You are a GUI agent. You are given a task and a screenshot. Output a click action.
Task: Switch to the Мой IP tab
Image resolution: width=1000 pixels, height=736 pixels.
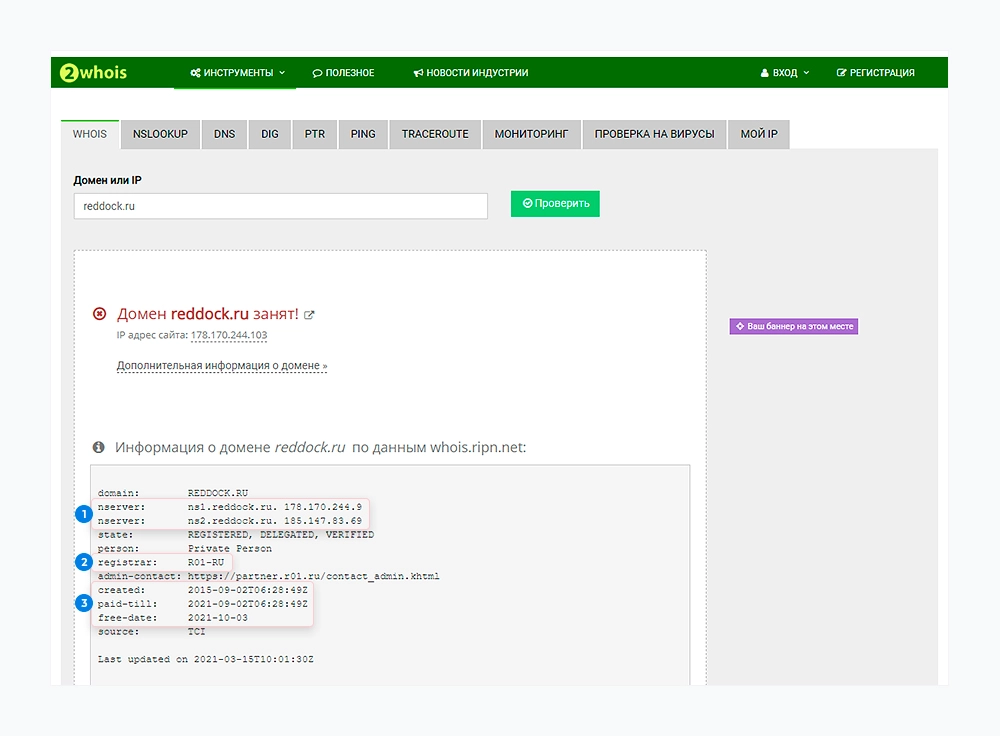tap(759, 134)
